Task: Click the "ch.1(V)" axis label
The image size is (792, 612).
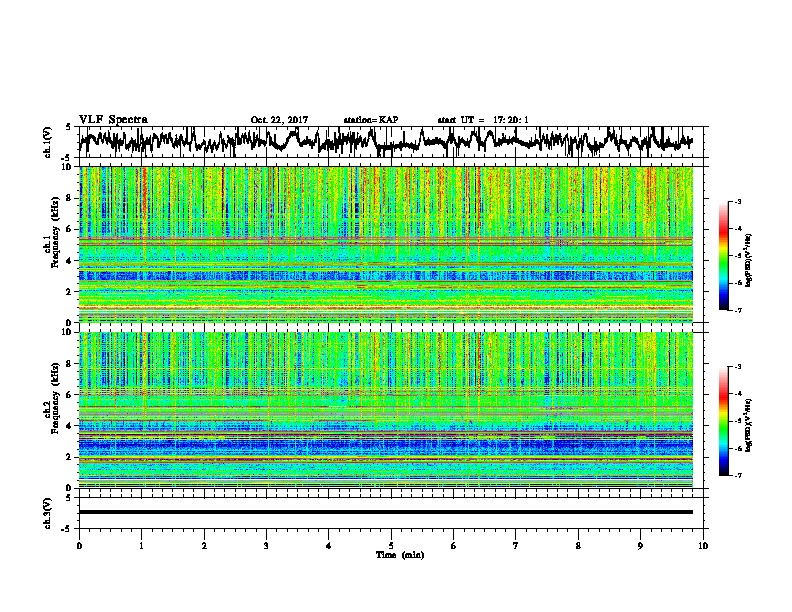Action: pyautogui.click(x=47, y=142)
